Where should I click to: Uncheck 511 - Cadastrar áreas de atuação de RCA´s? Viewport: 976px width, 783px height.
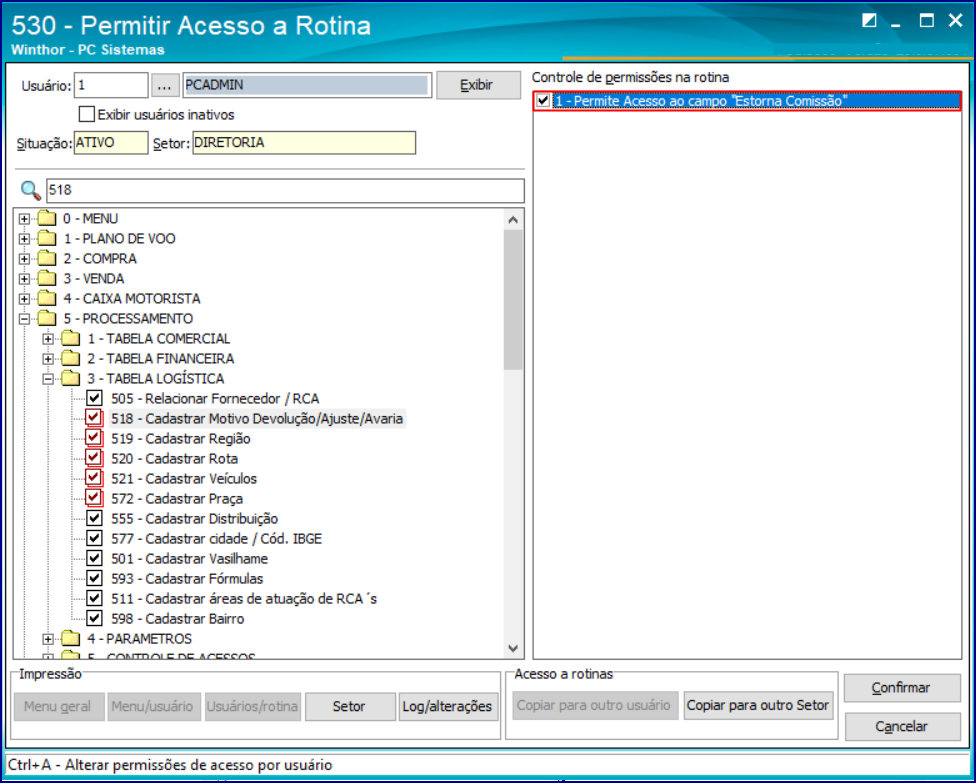click(94, 598)
